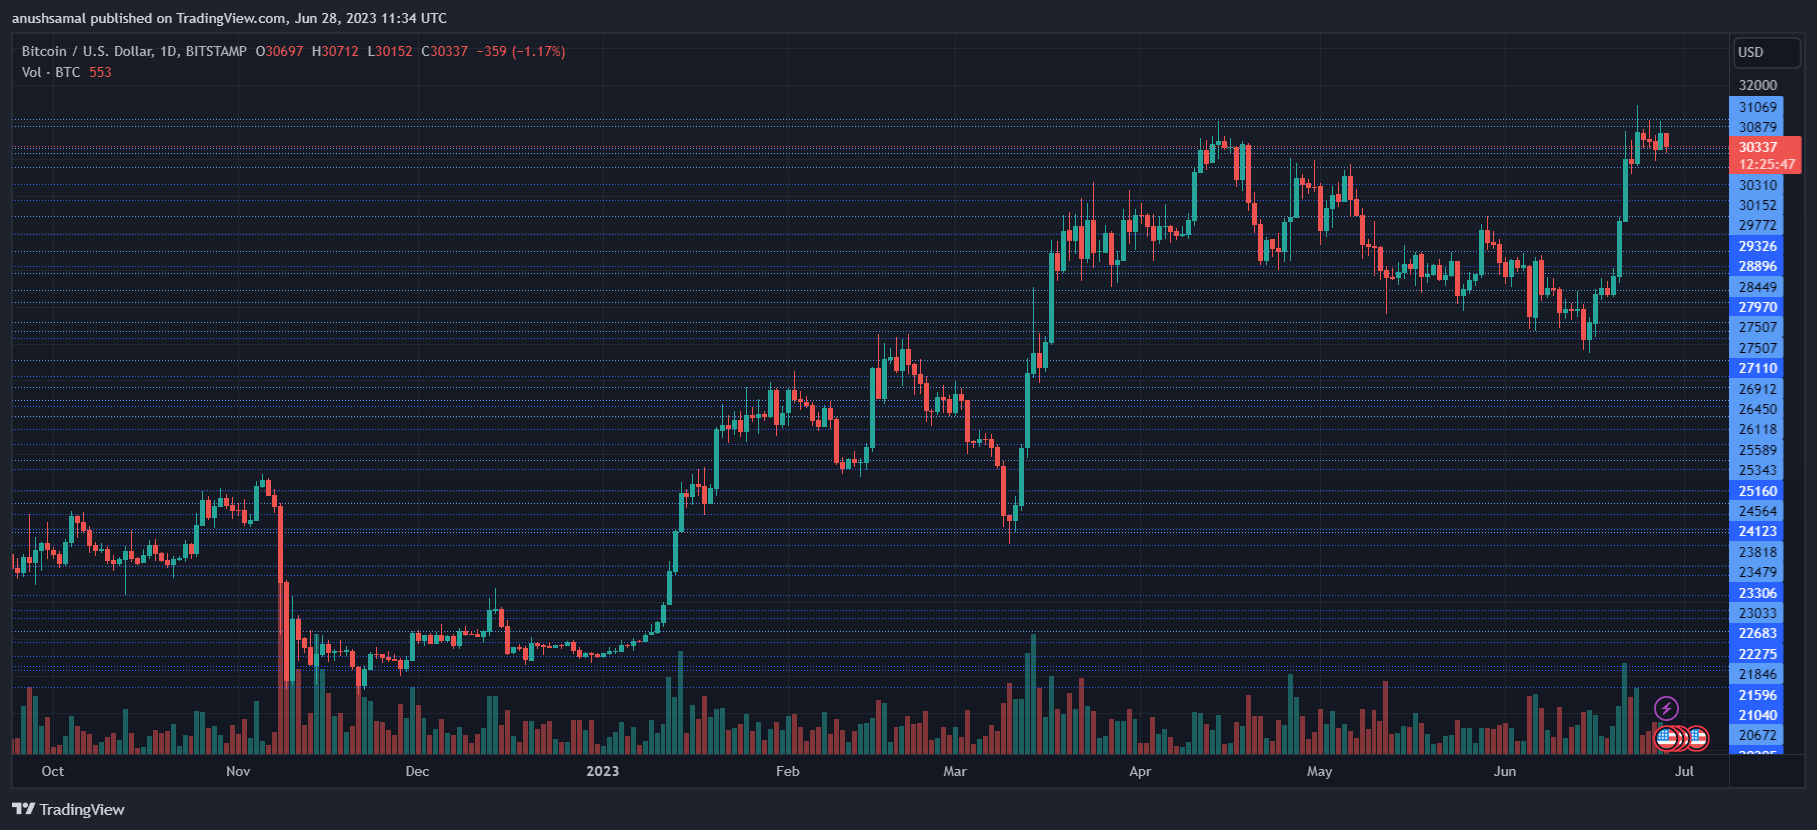
Task: Click the Bitcoin / U.S. Dollar chart title
Action: point(134,51)
